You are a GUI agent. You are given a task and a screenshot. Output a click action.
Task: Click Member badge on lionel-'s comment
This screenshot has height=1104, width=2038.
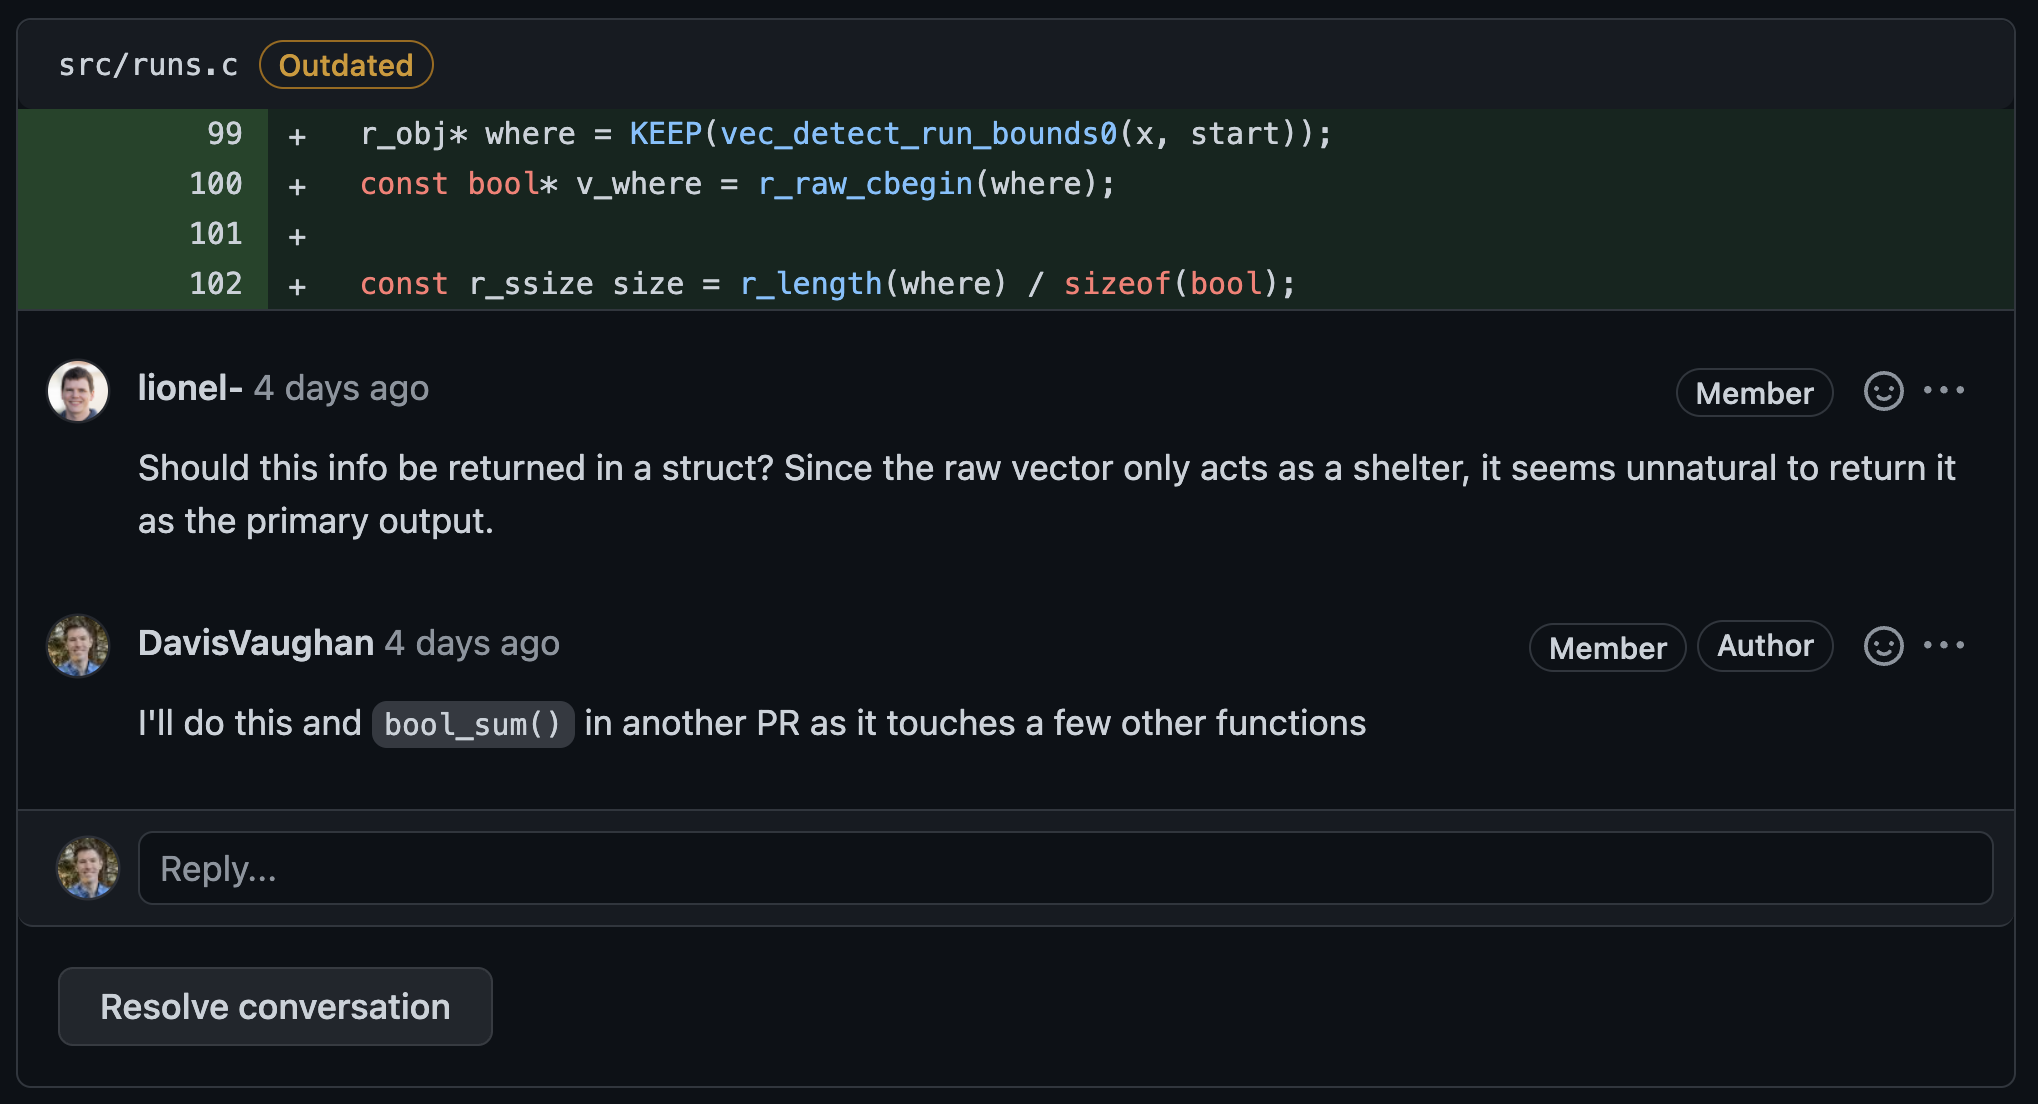1754,393
